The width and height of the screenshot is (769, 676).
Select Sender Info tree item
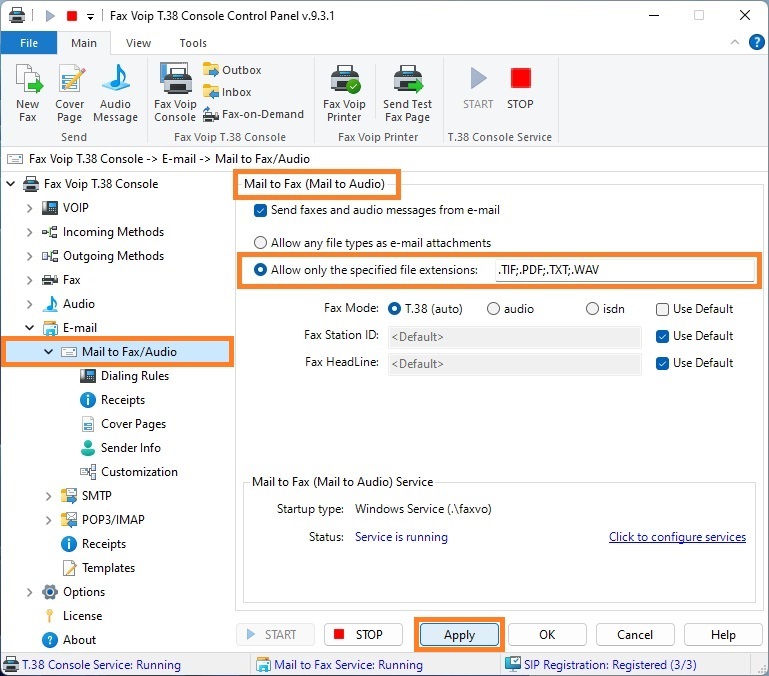pyautogui.click(x=130, y=448)
